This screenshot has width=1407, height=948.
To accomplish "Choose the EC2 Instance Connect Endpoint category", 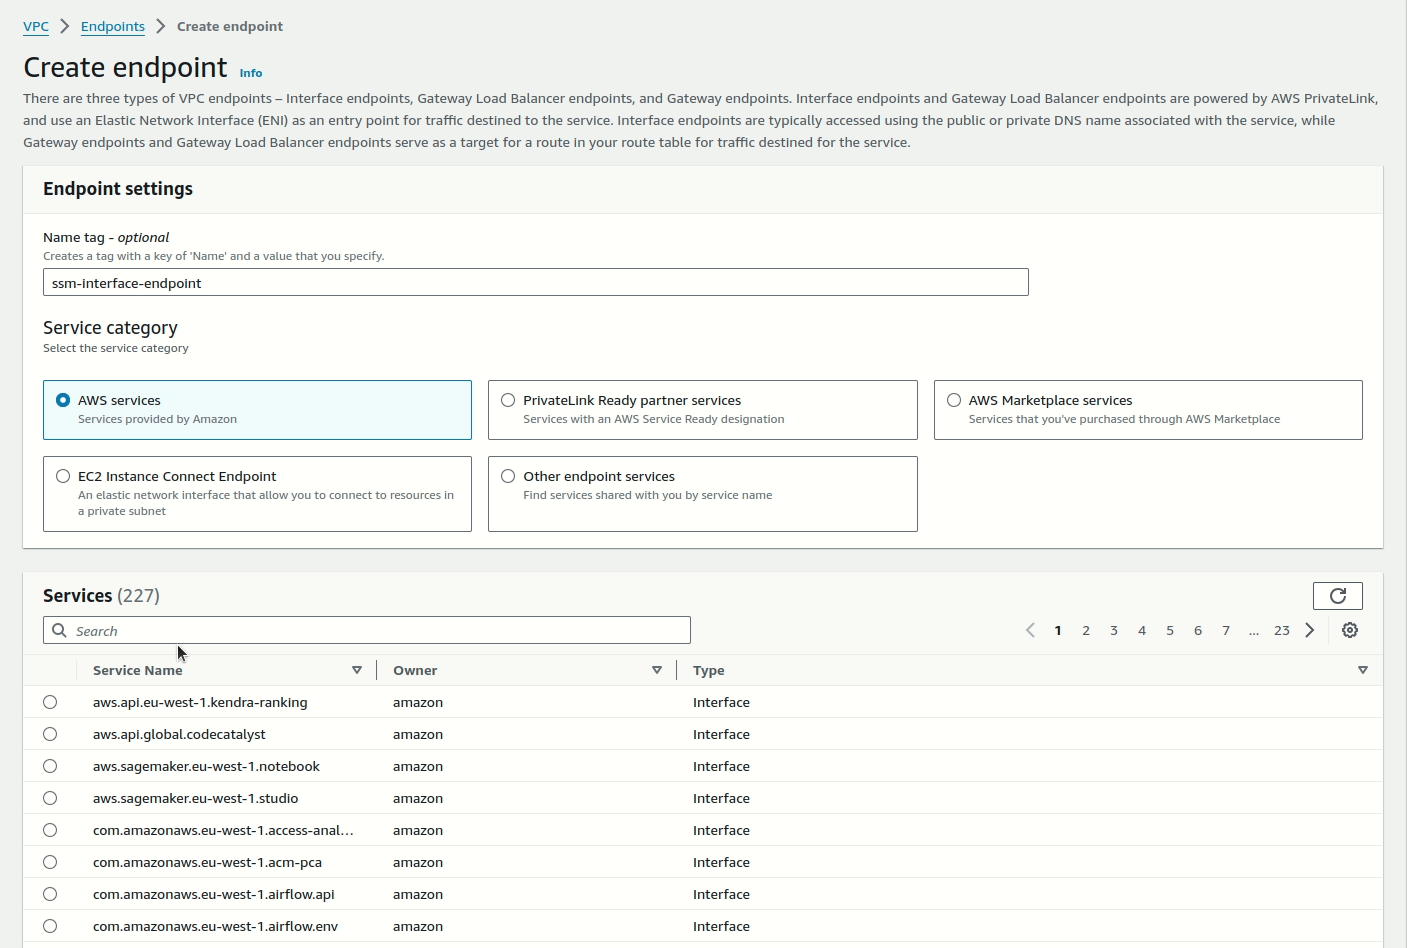I will tap(62, 476).
